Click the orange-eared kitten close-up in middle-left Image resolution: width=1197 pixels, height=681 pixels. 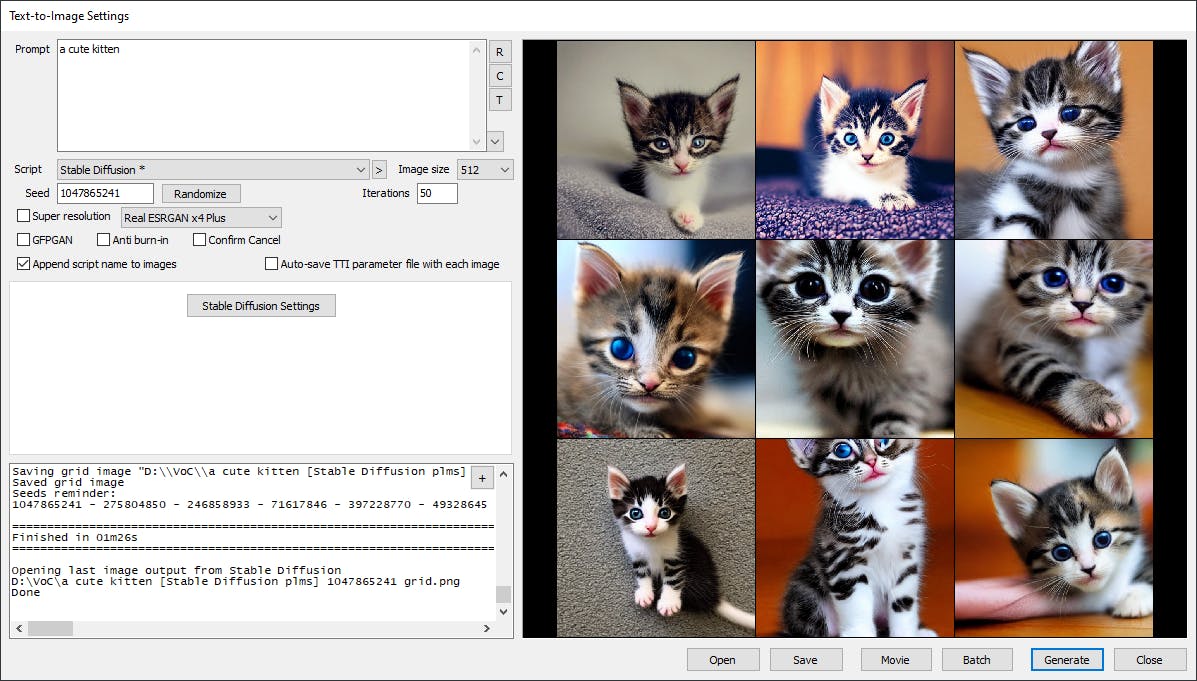coord(656,339)
